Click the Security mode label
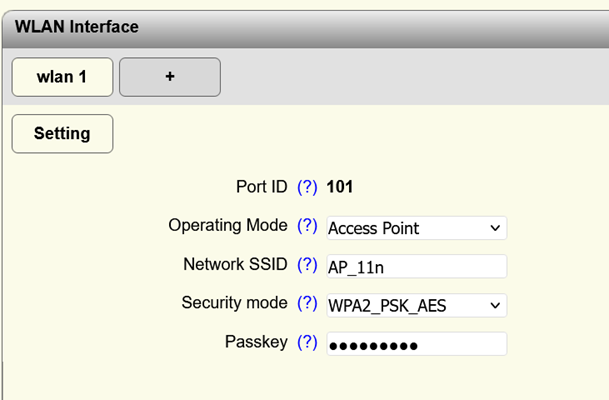The height and width of the screenshot is (400, 609). [x=234, y=303]
